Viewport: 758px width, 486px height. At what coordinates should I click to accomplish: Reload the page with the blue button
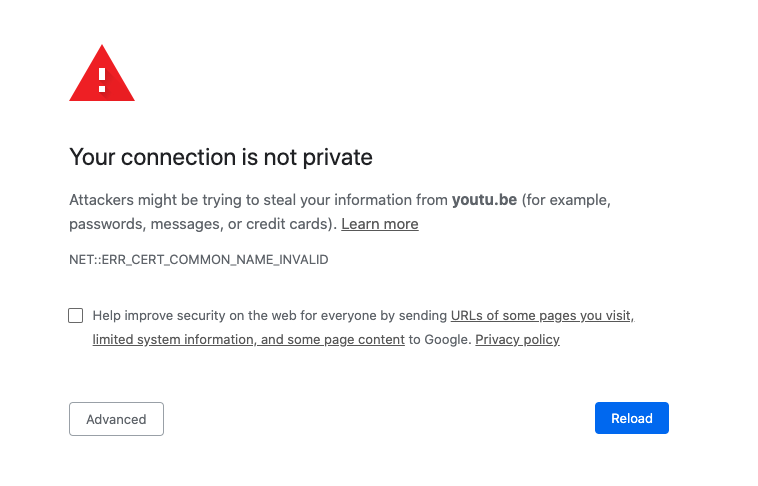click(631, 418)
